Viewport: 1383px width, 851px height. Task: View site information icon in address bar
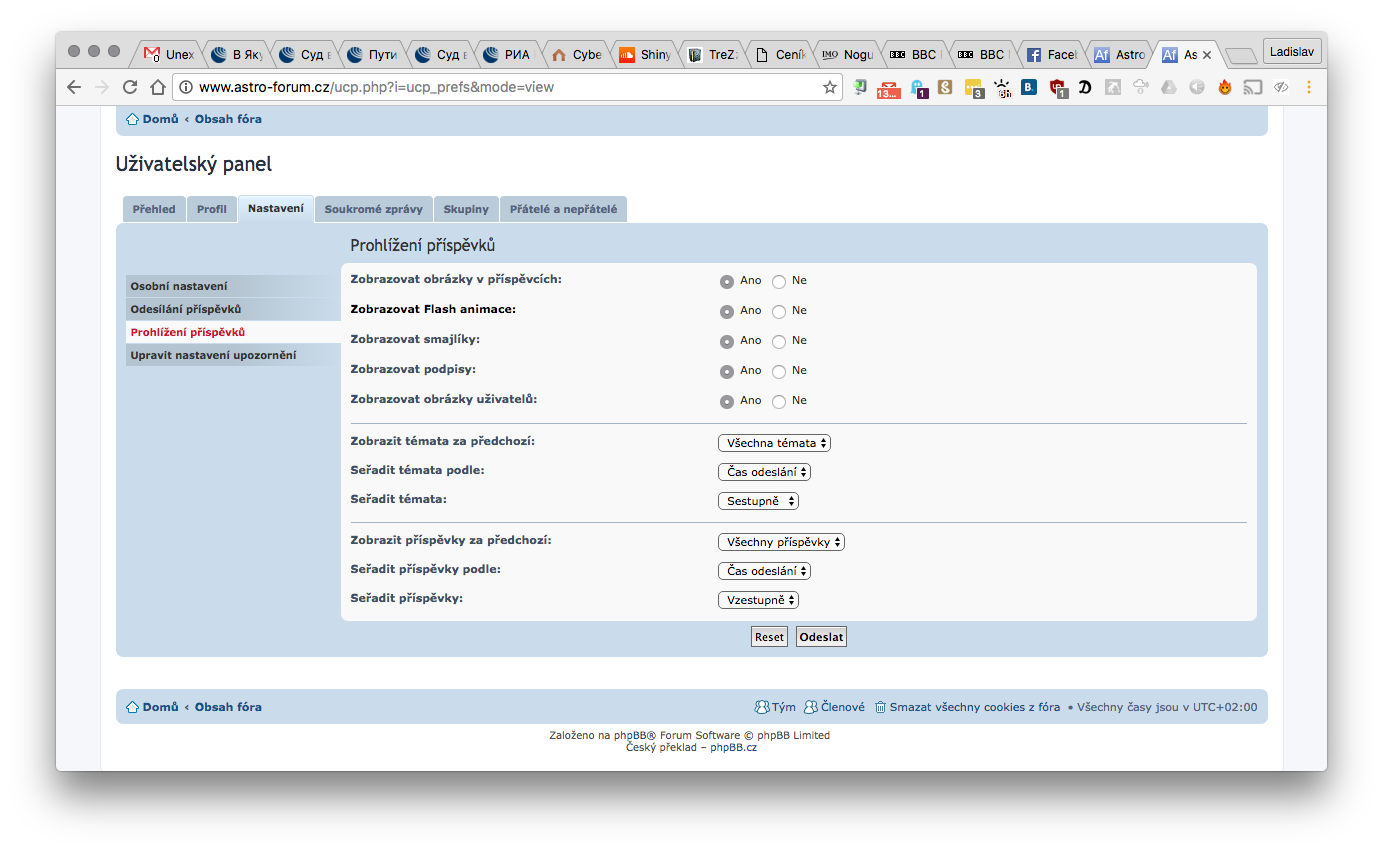tap(187, 87)
